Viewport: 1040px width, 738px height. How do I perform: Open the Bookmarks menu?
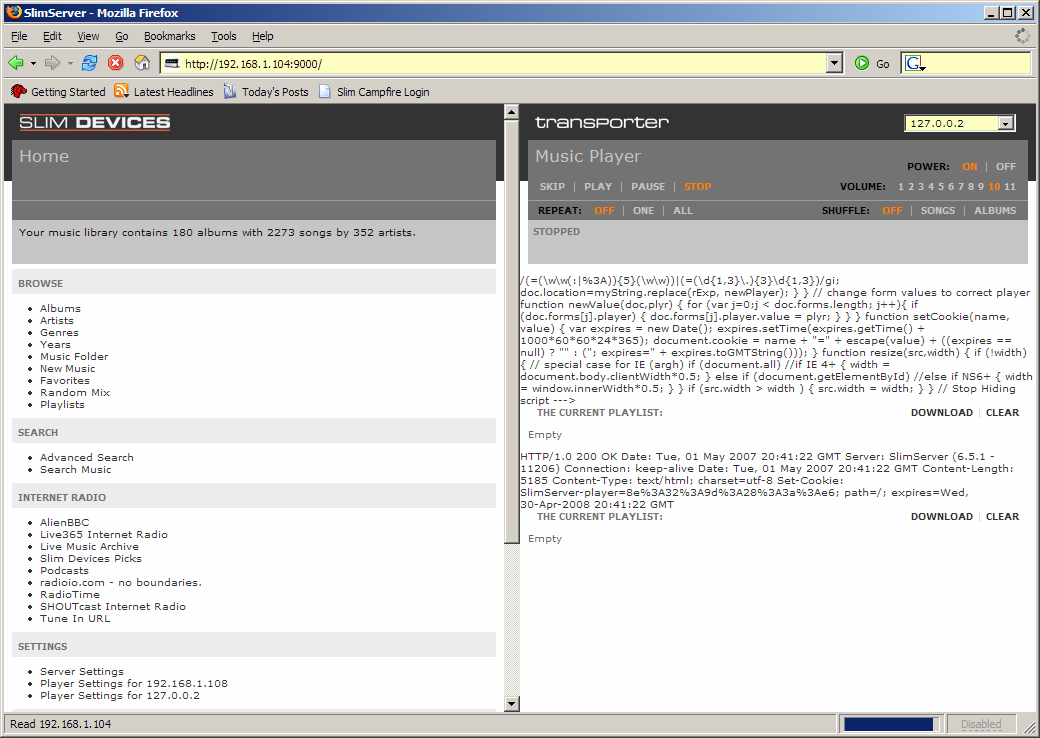169,36
